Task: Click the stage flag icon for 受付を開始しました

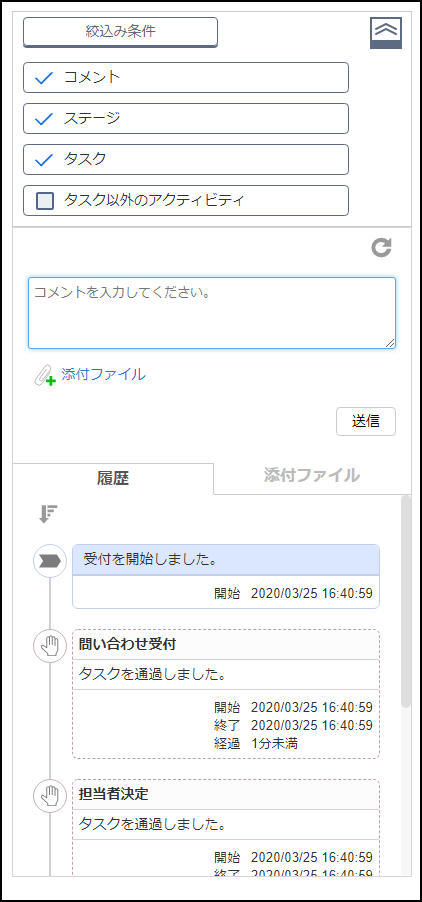Action: 50,561
